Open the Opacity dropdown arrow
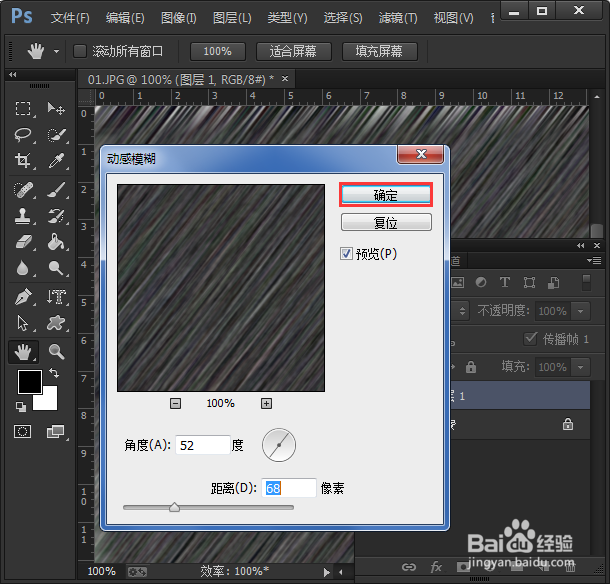 click(580, 311)
